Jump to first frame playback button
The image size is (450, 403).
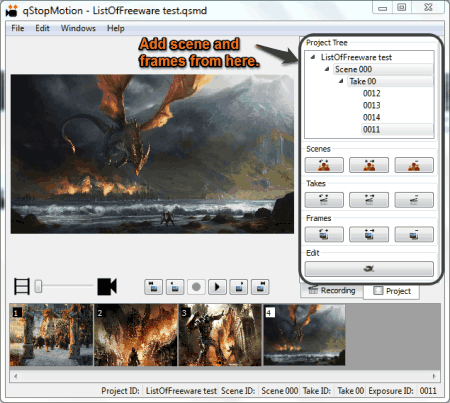click(x=153, y=287)
